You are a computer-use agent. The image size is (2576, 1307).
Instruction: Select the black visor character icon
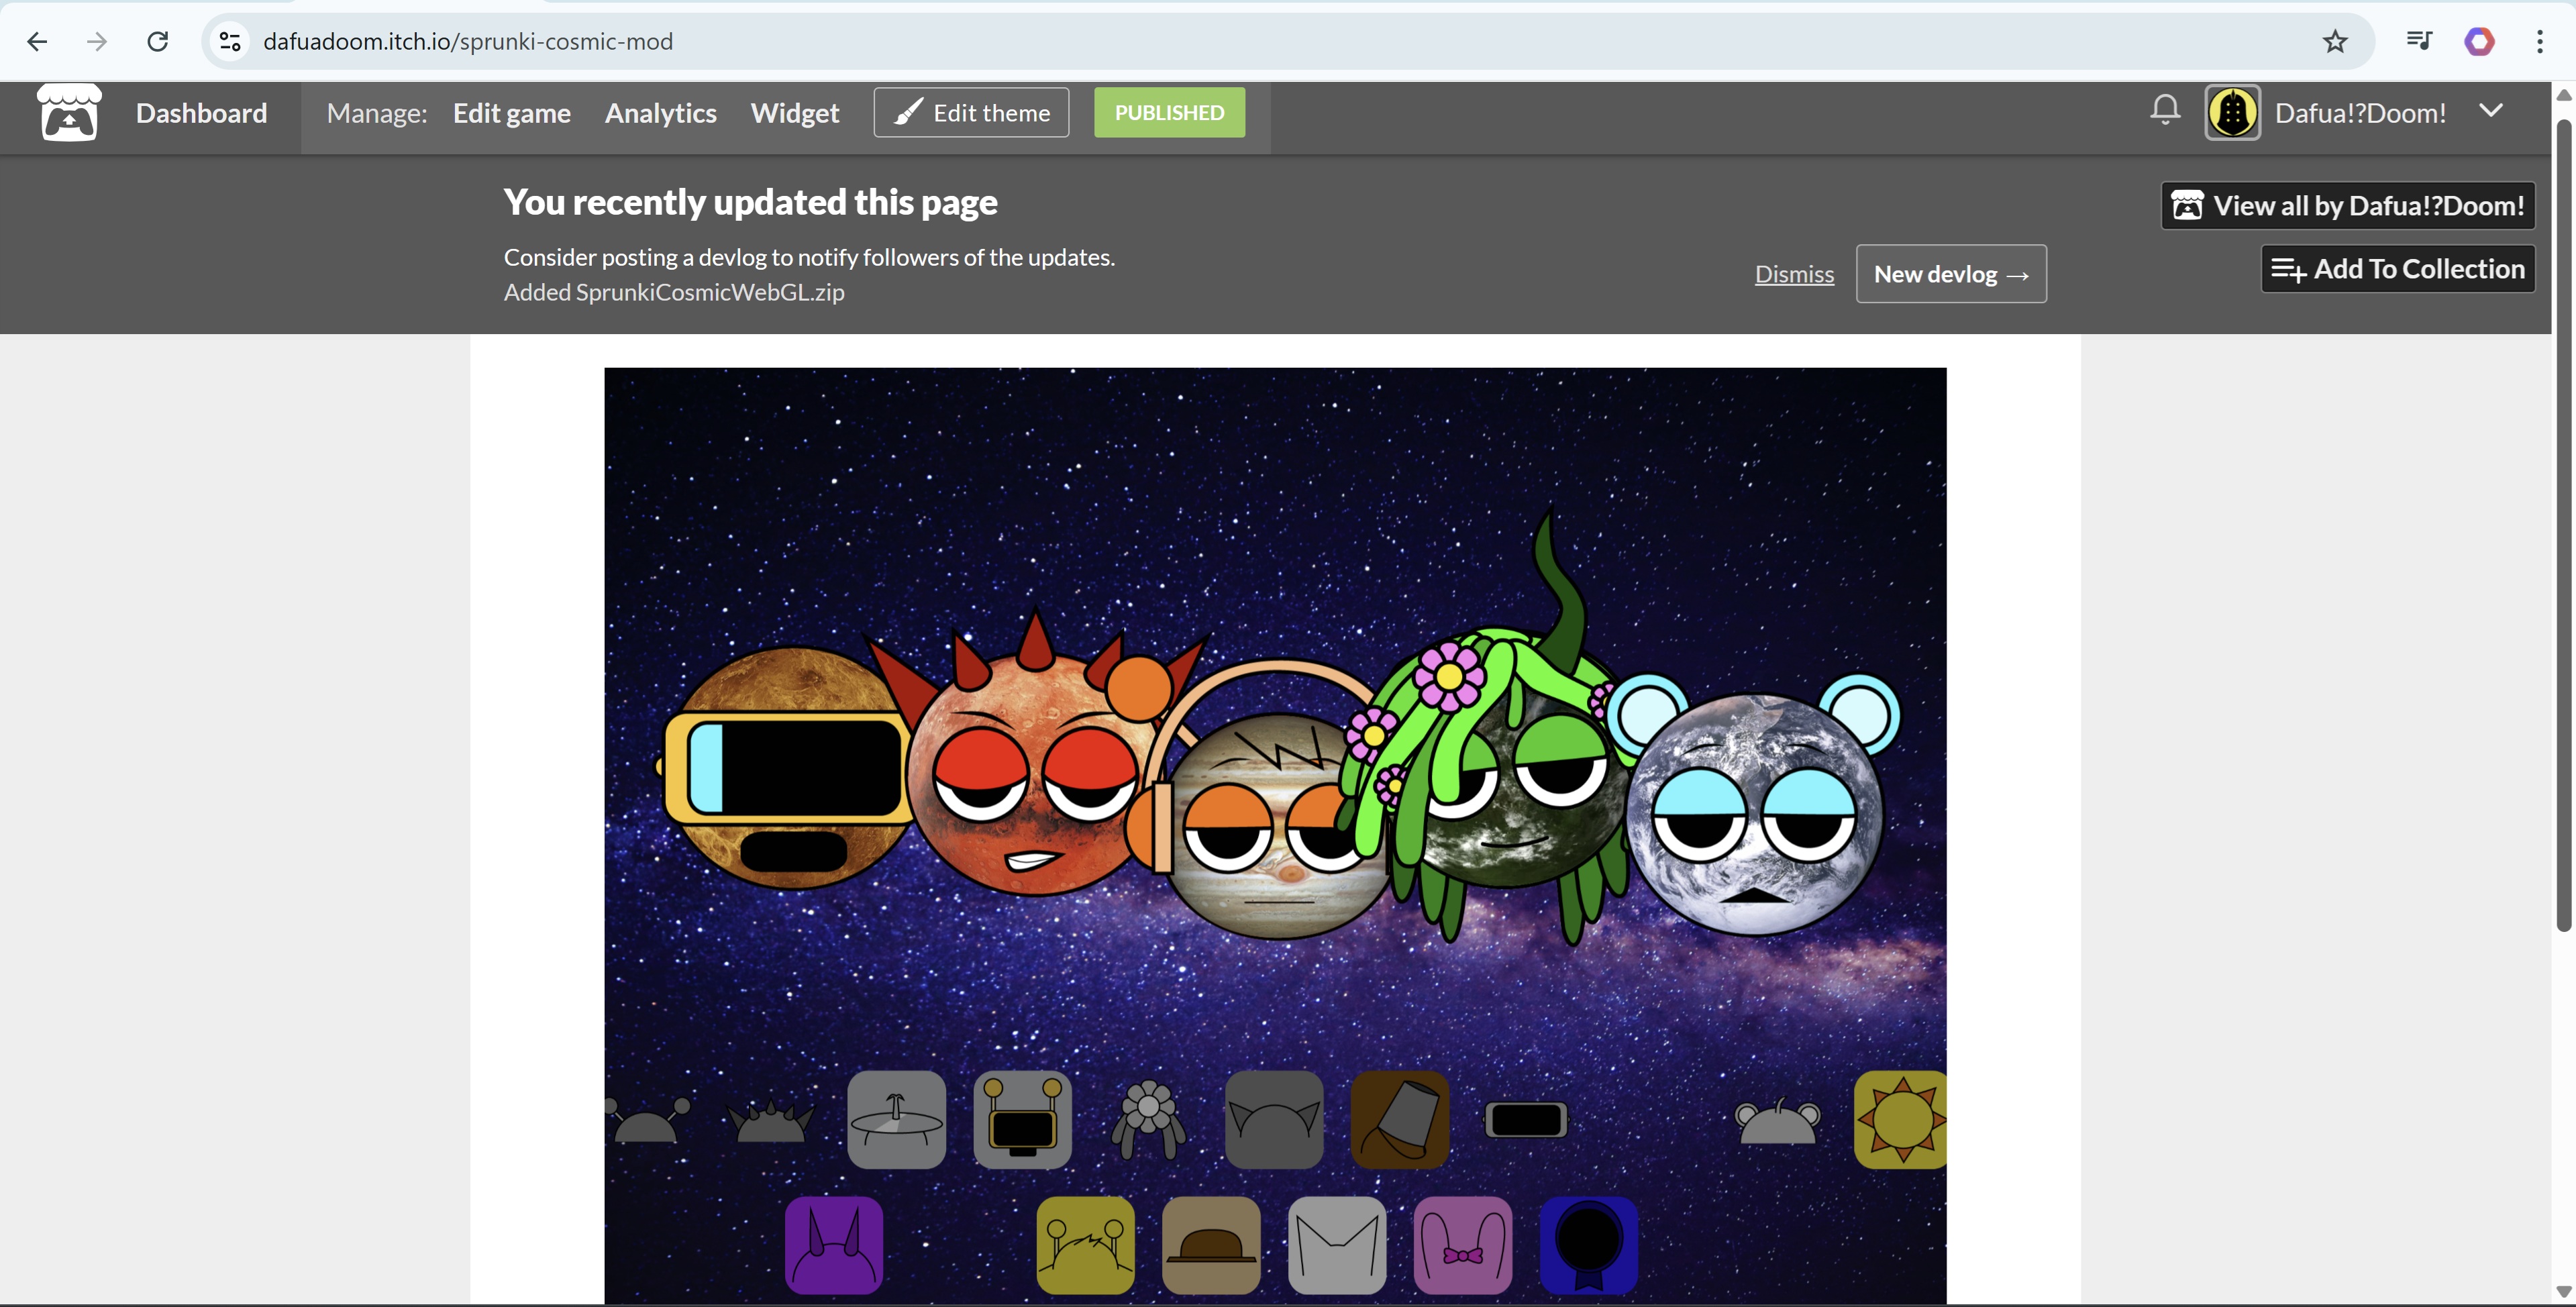pyautogui.click(x=1526, y=1120)
